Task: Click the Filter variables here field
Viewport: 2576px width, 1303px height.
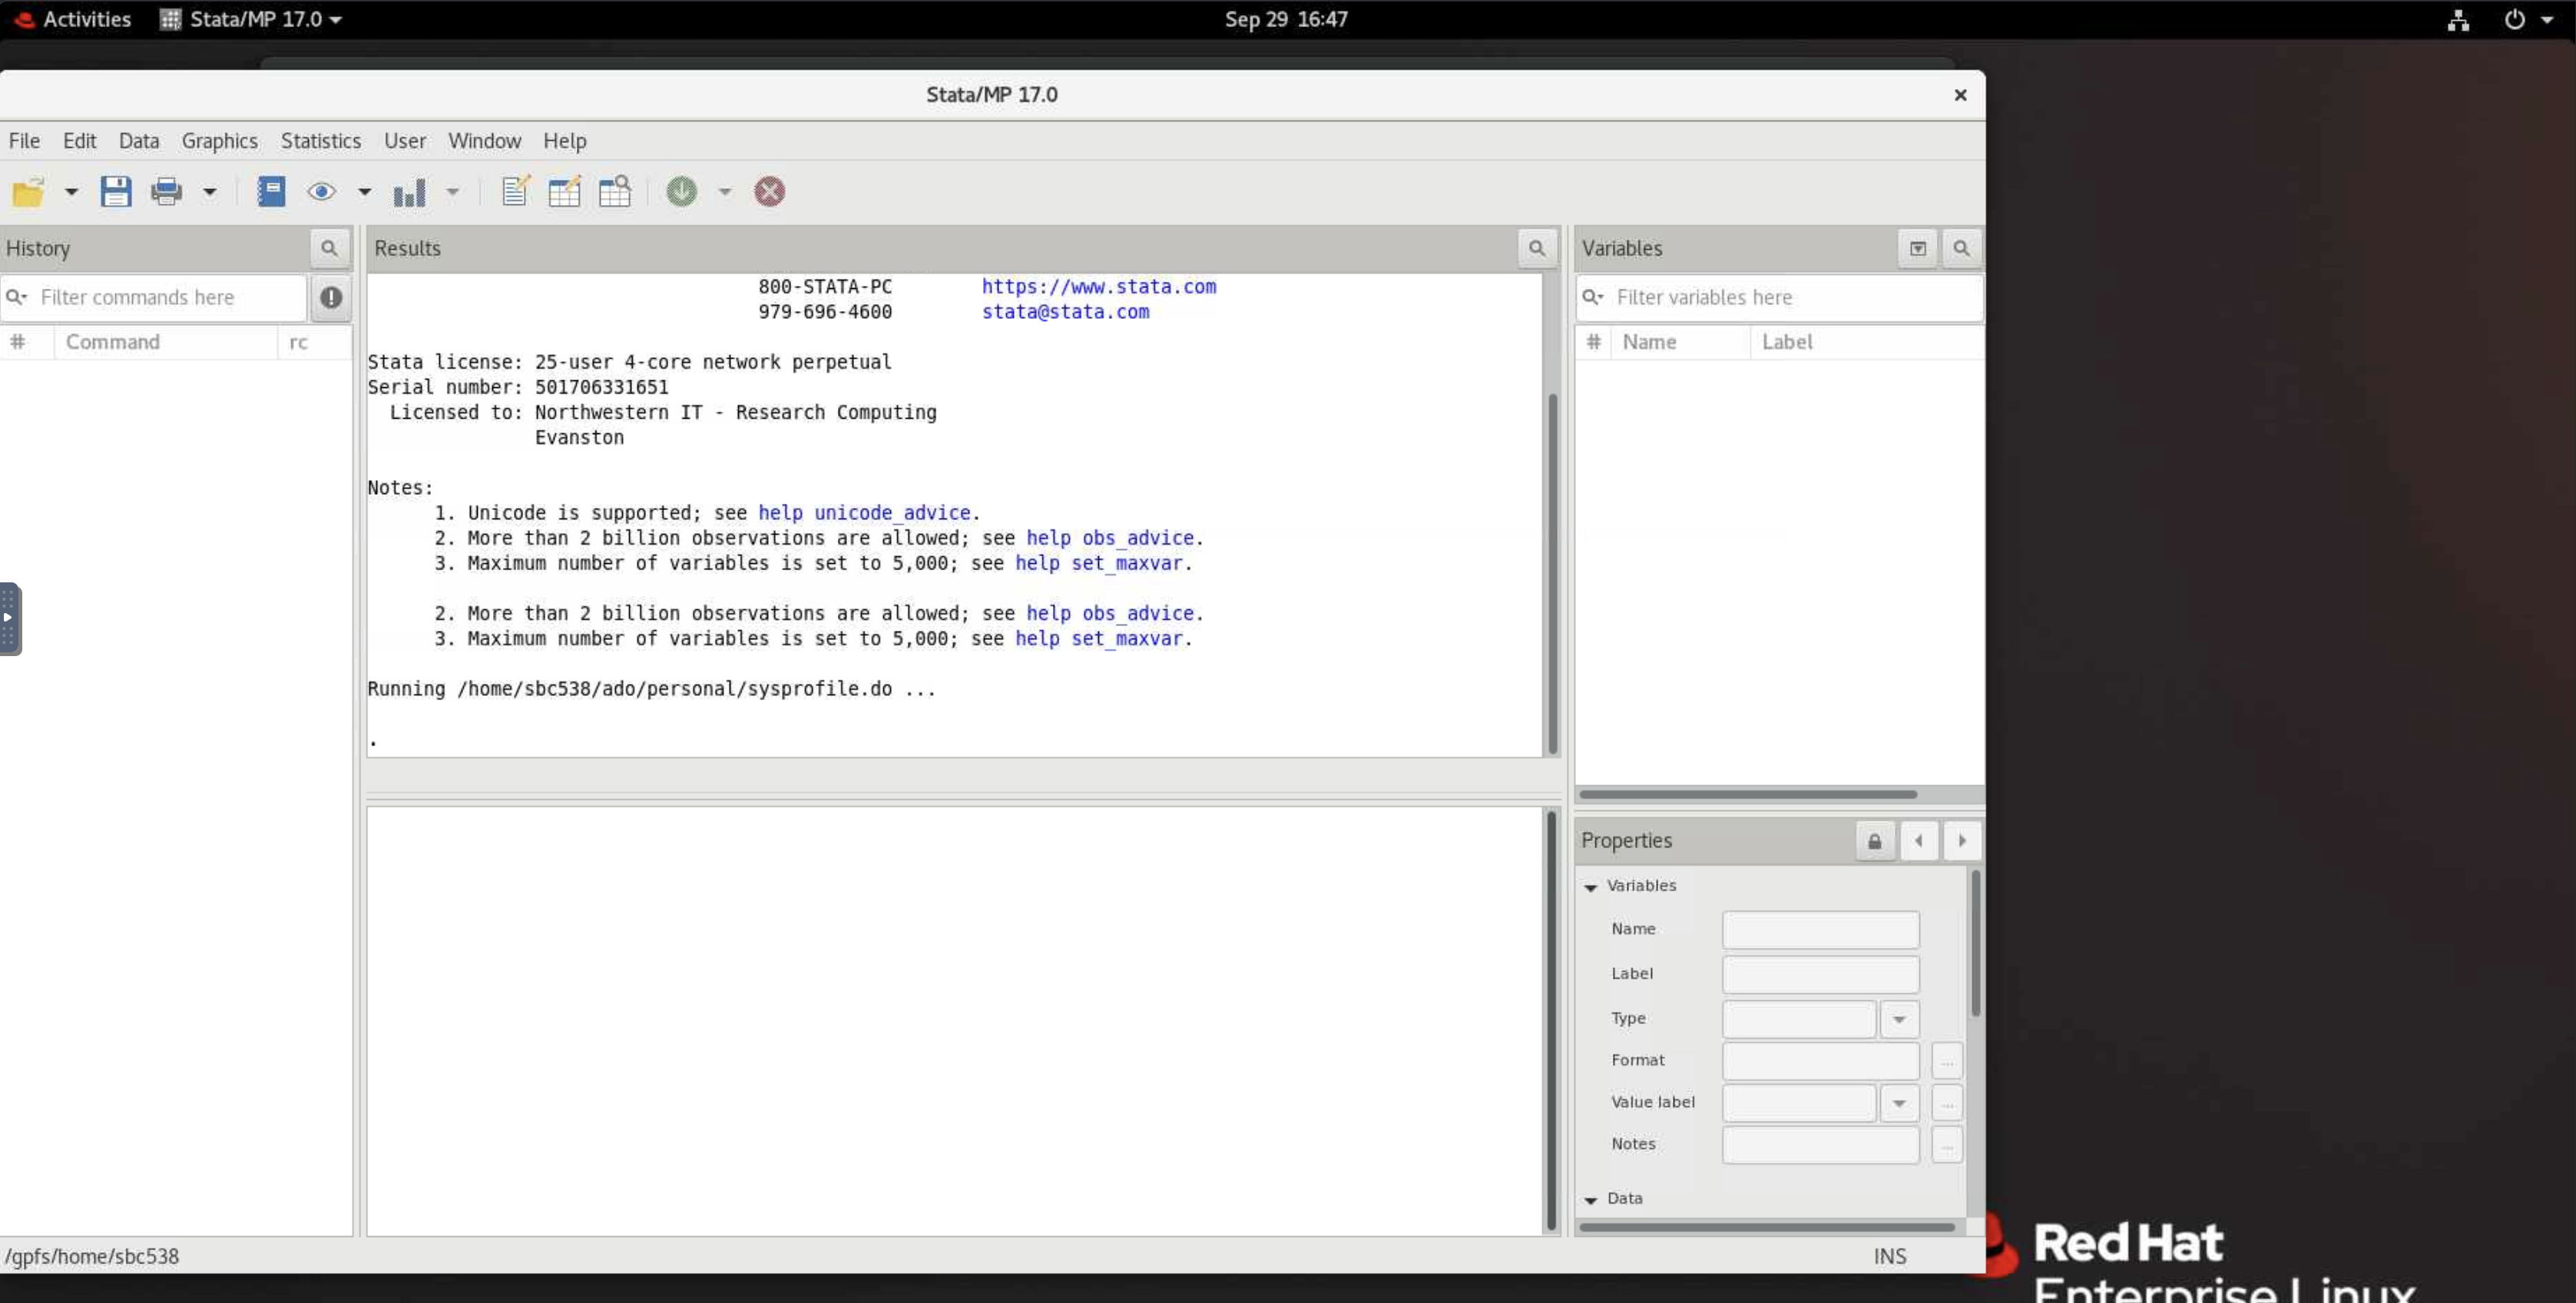Action: [x=1779, y=298]
